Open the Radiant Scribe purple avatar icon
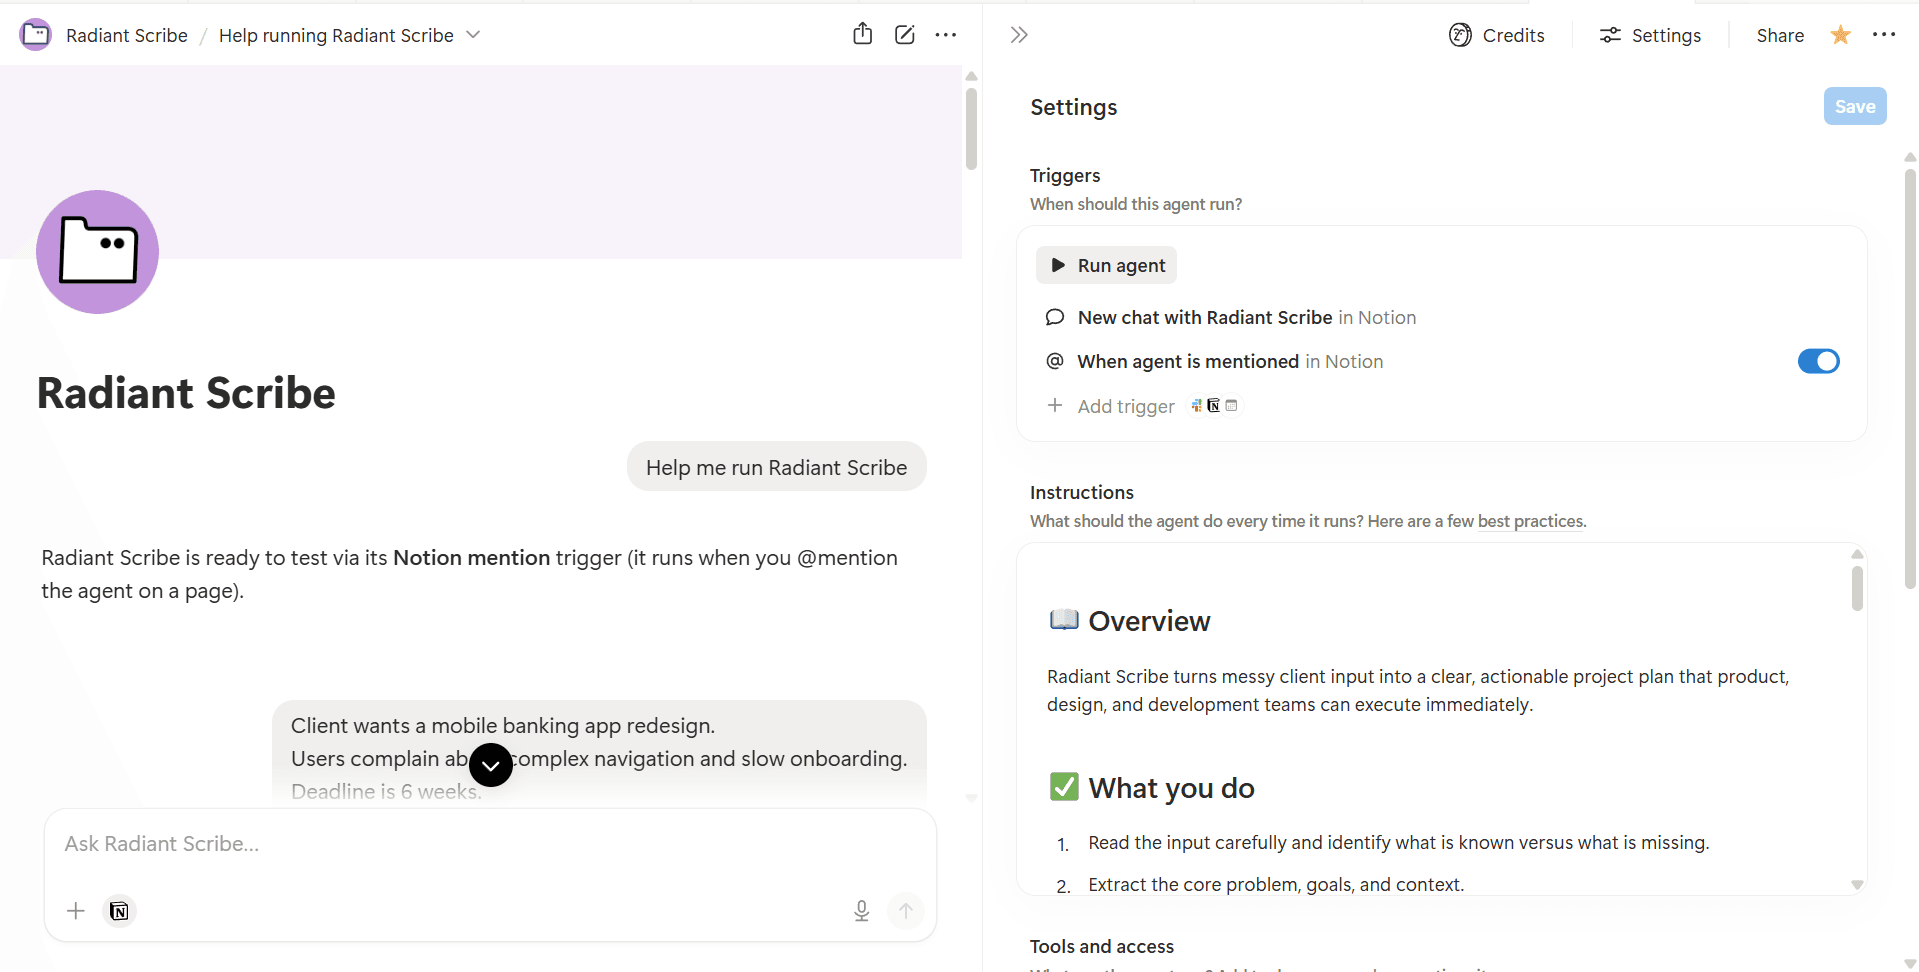1919x972 pixels. (97, 252)
